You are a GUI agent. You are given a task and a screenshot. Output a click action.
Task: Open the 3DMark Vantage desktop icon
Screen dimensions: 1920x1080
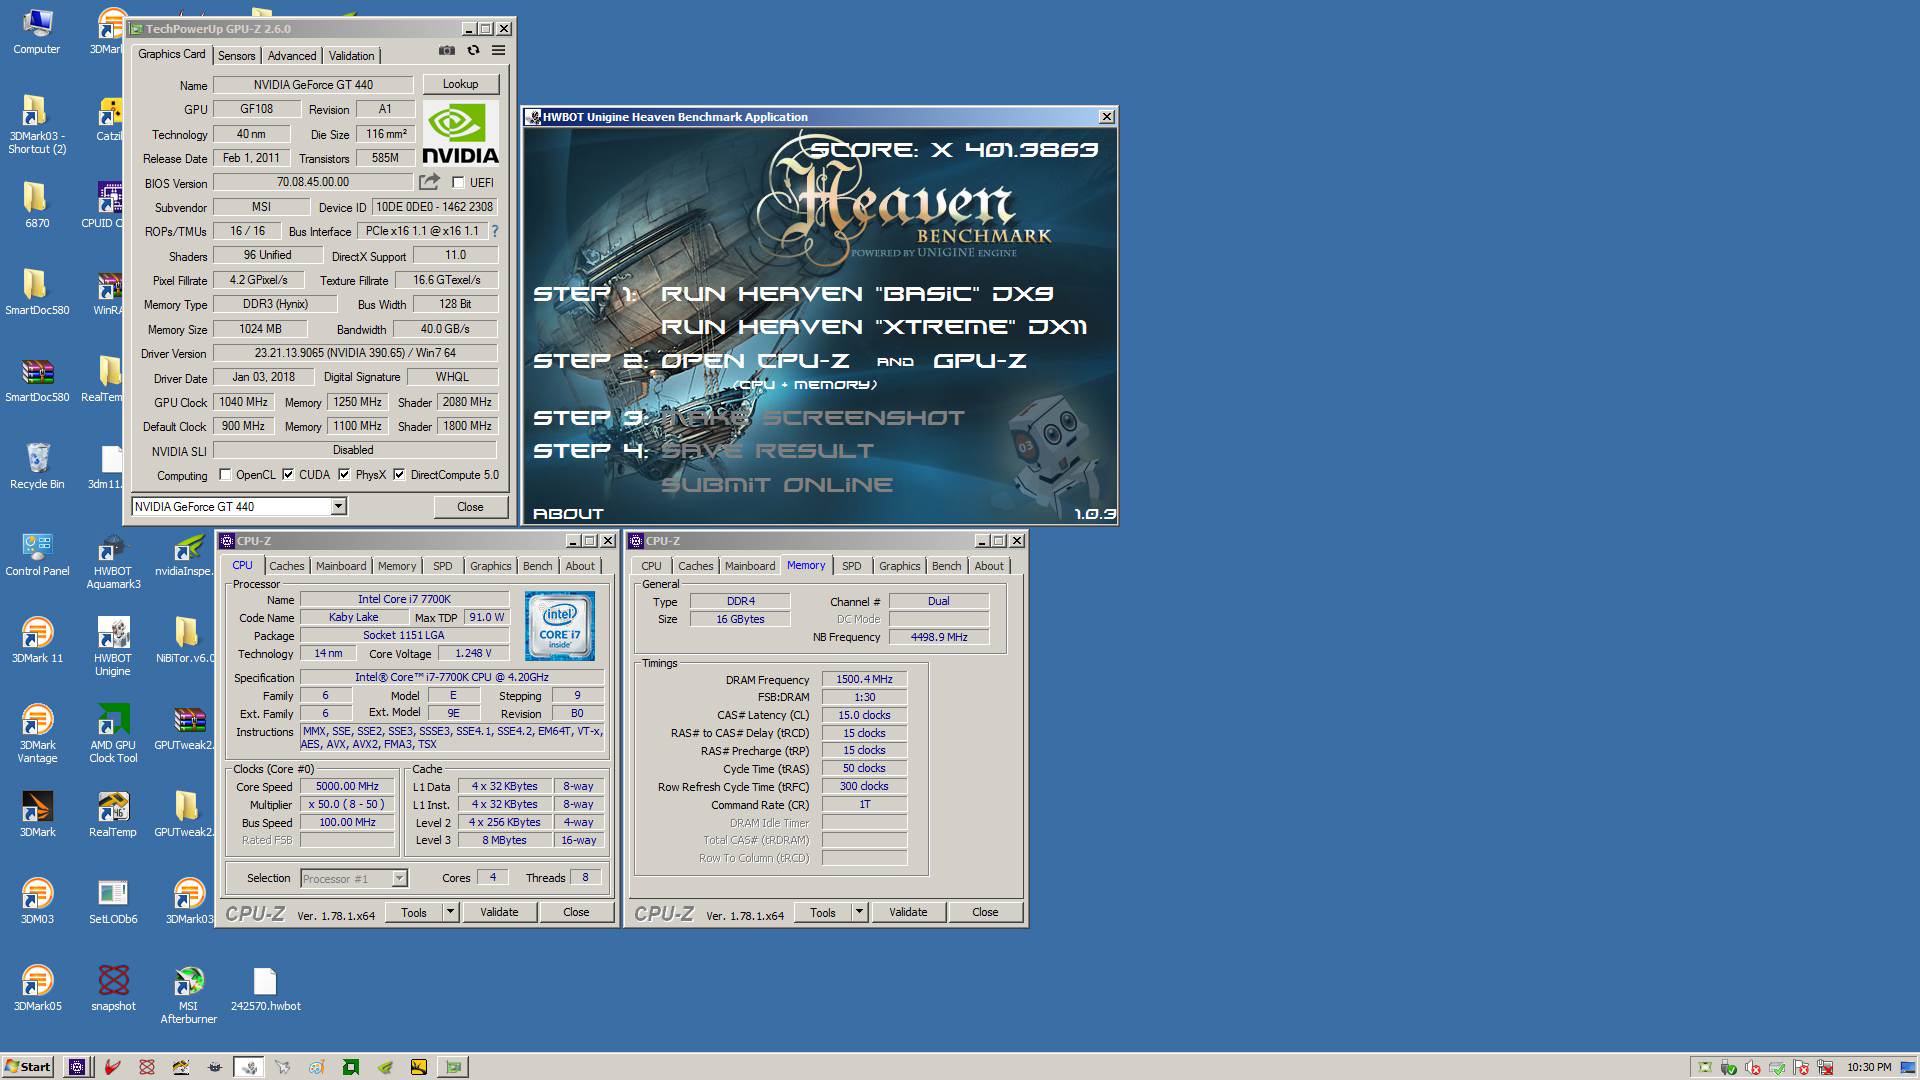pyautogui.click(x=37, y=734)
